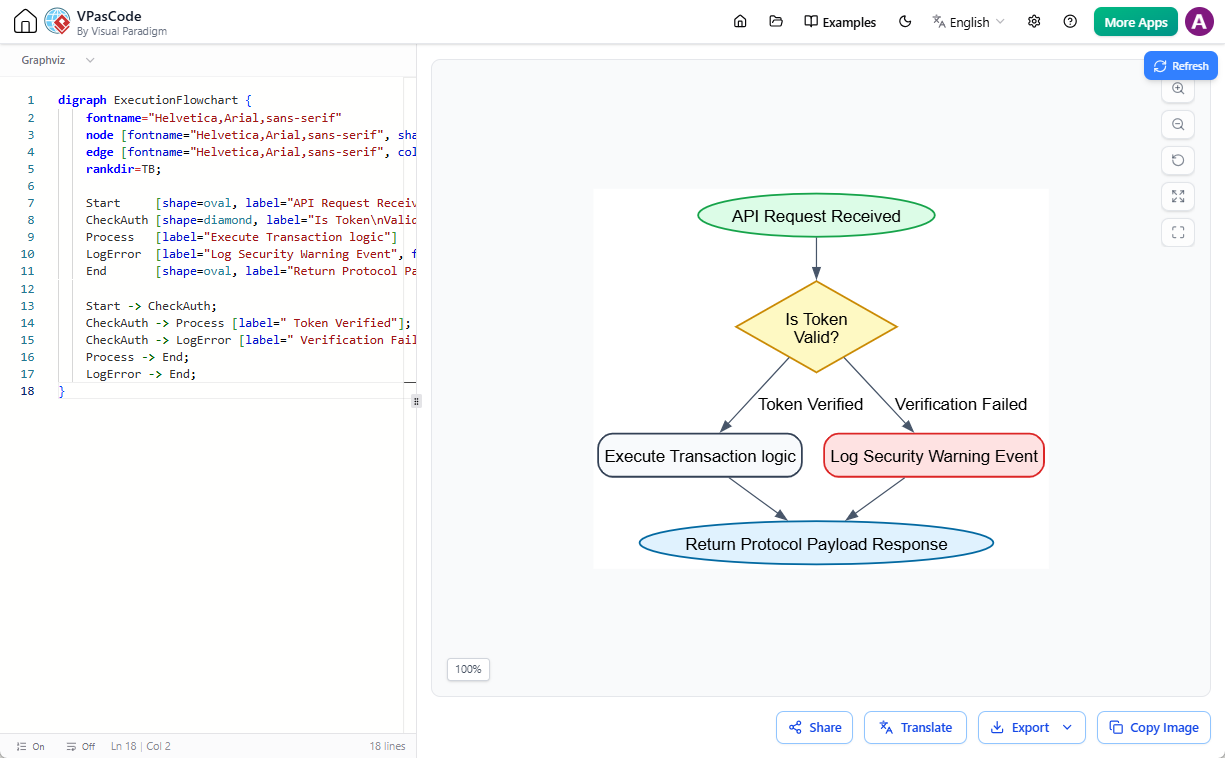Copy Image to clipboard
The image size is (1225, 758).
pos(1153,728)
